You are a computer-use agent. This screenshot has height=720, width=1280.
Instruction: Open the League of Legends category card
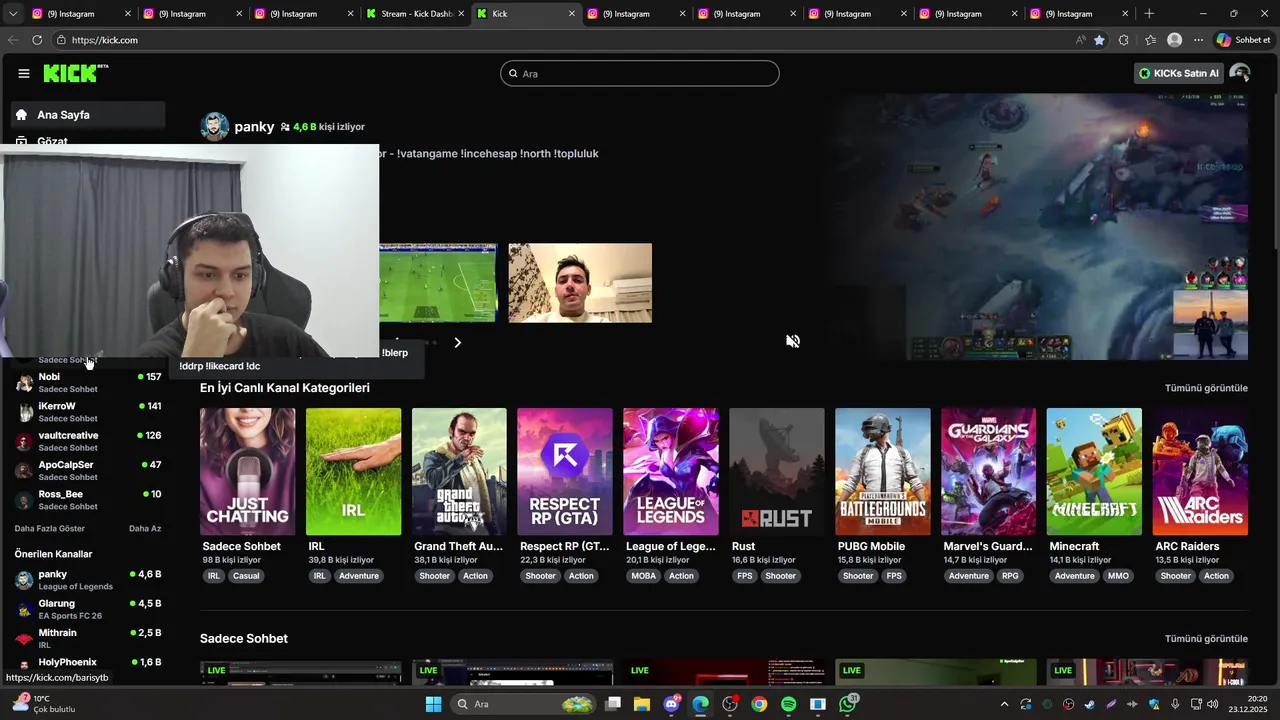coord(671,471)
